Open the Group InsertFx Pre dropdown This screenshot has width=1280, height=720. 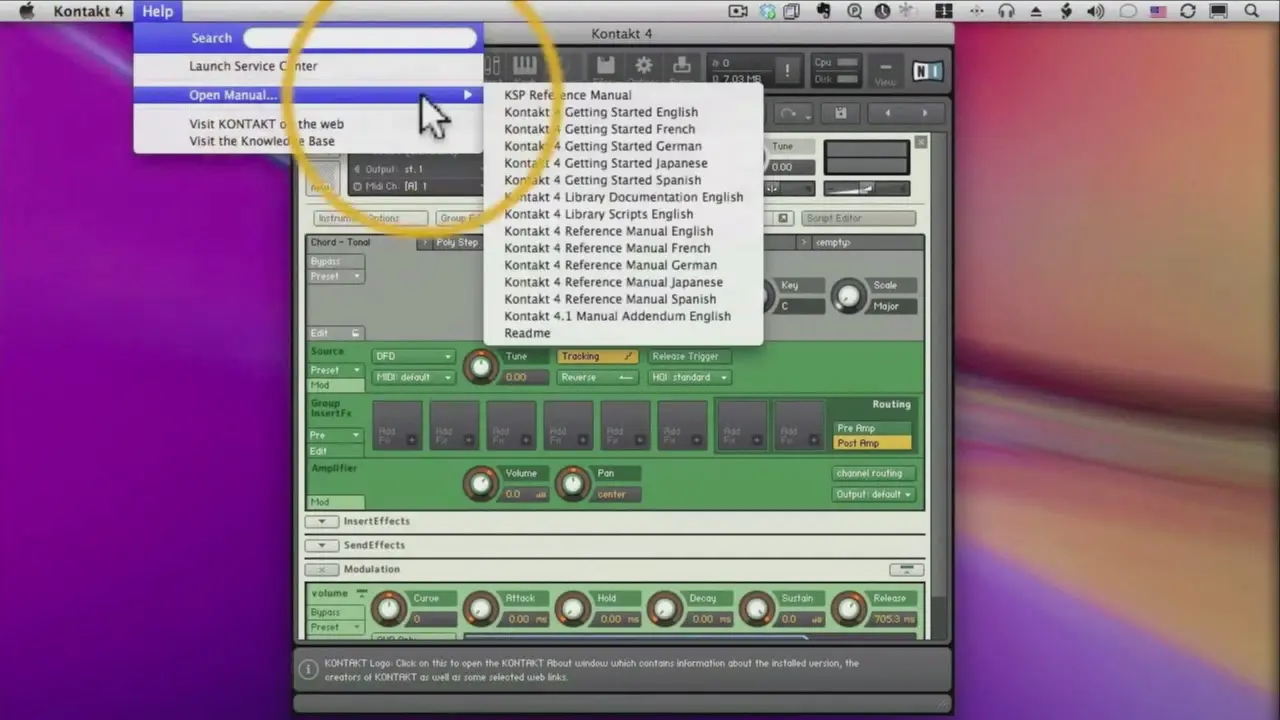click(336, 435)
